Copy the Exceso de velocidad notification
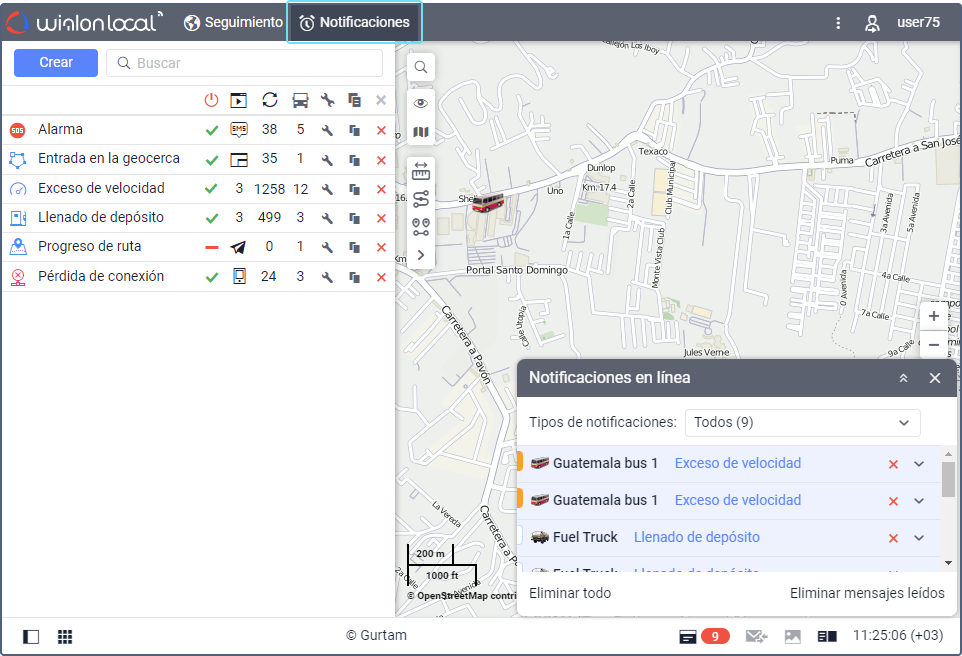Viewport: 962px width, 656px height. pyautogui.click(x=354, y=189)
